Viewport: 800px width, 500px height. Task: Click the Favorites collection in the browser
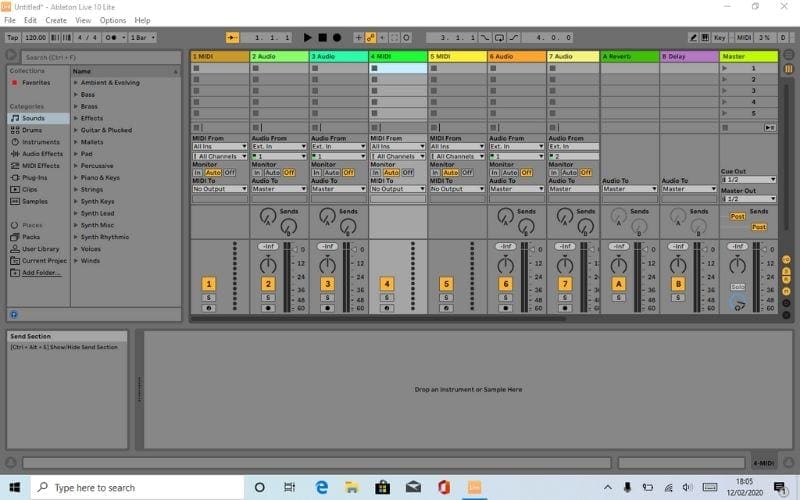pos(36,83)
